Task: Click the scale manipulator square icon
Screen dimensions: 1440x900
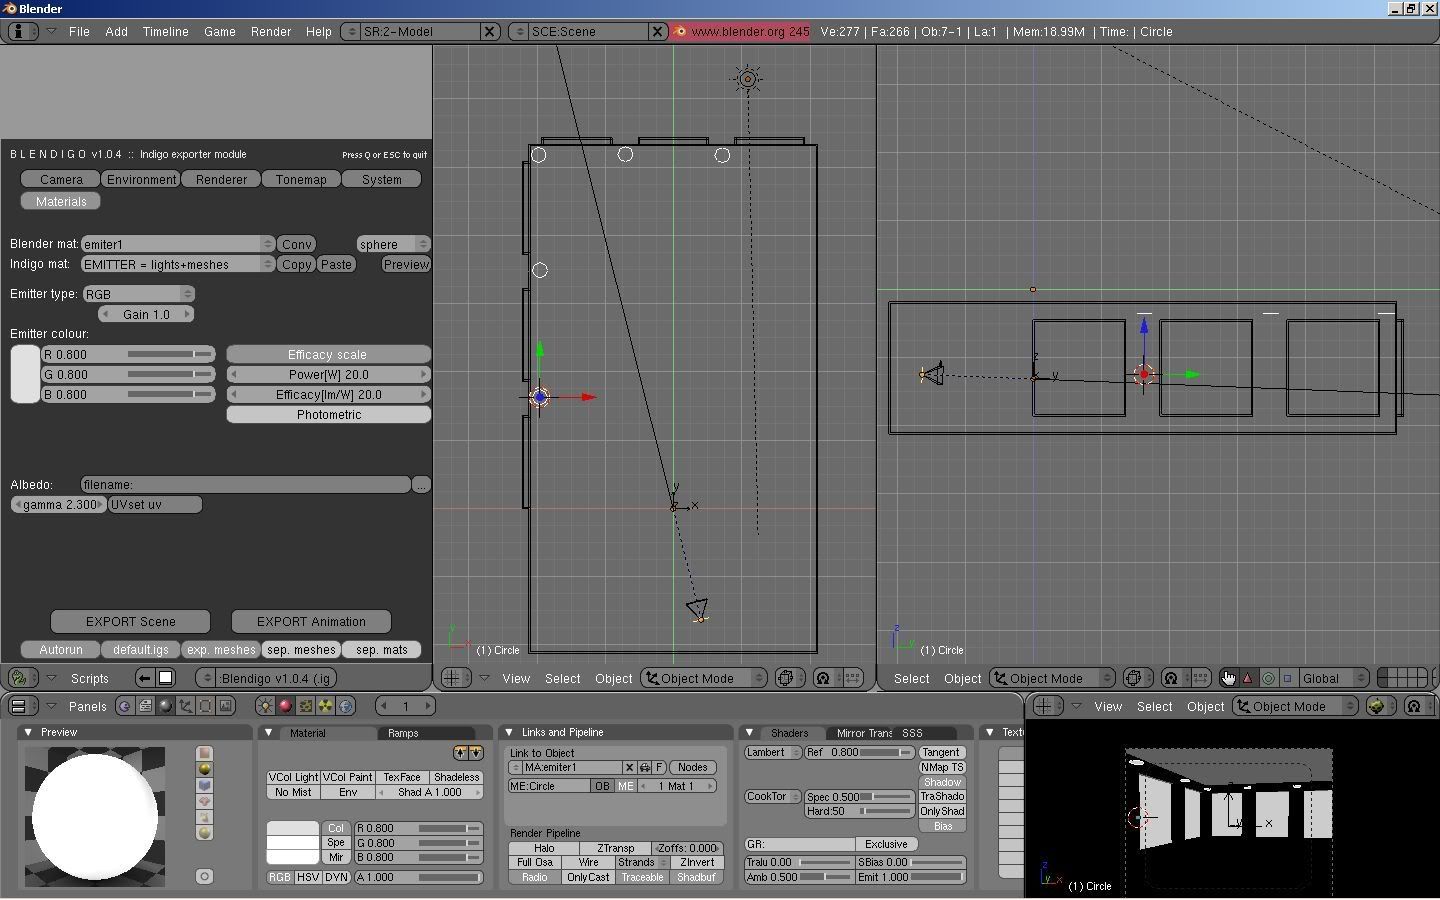Action: (1287, 678)
